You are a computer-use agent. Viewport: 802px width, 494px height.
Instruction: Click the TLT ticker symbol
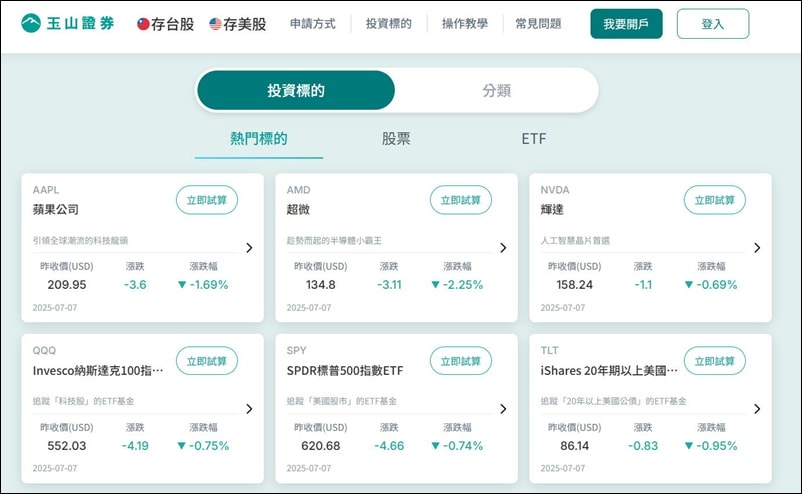pos(549,350)
